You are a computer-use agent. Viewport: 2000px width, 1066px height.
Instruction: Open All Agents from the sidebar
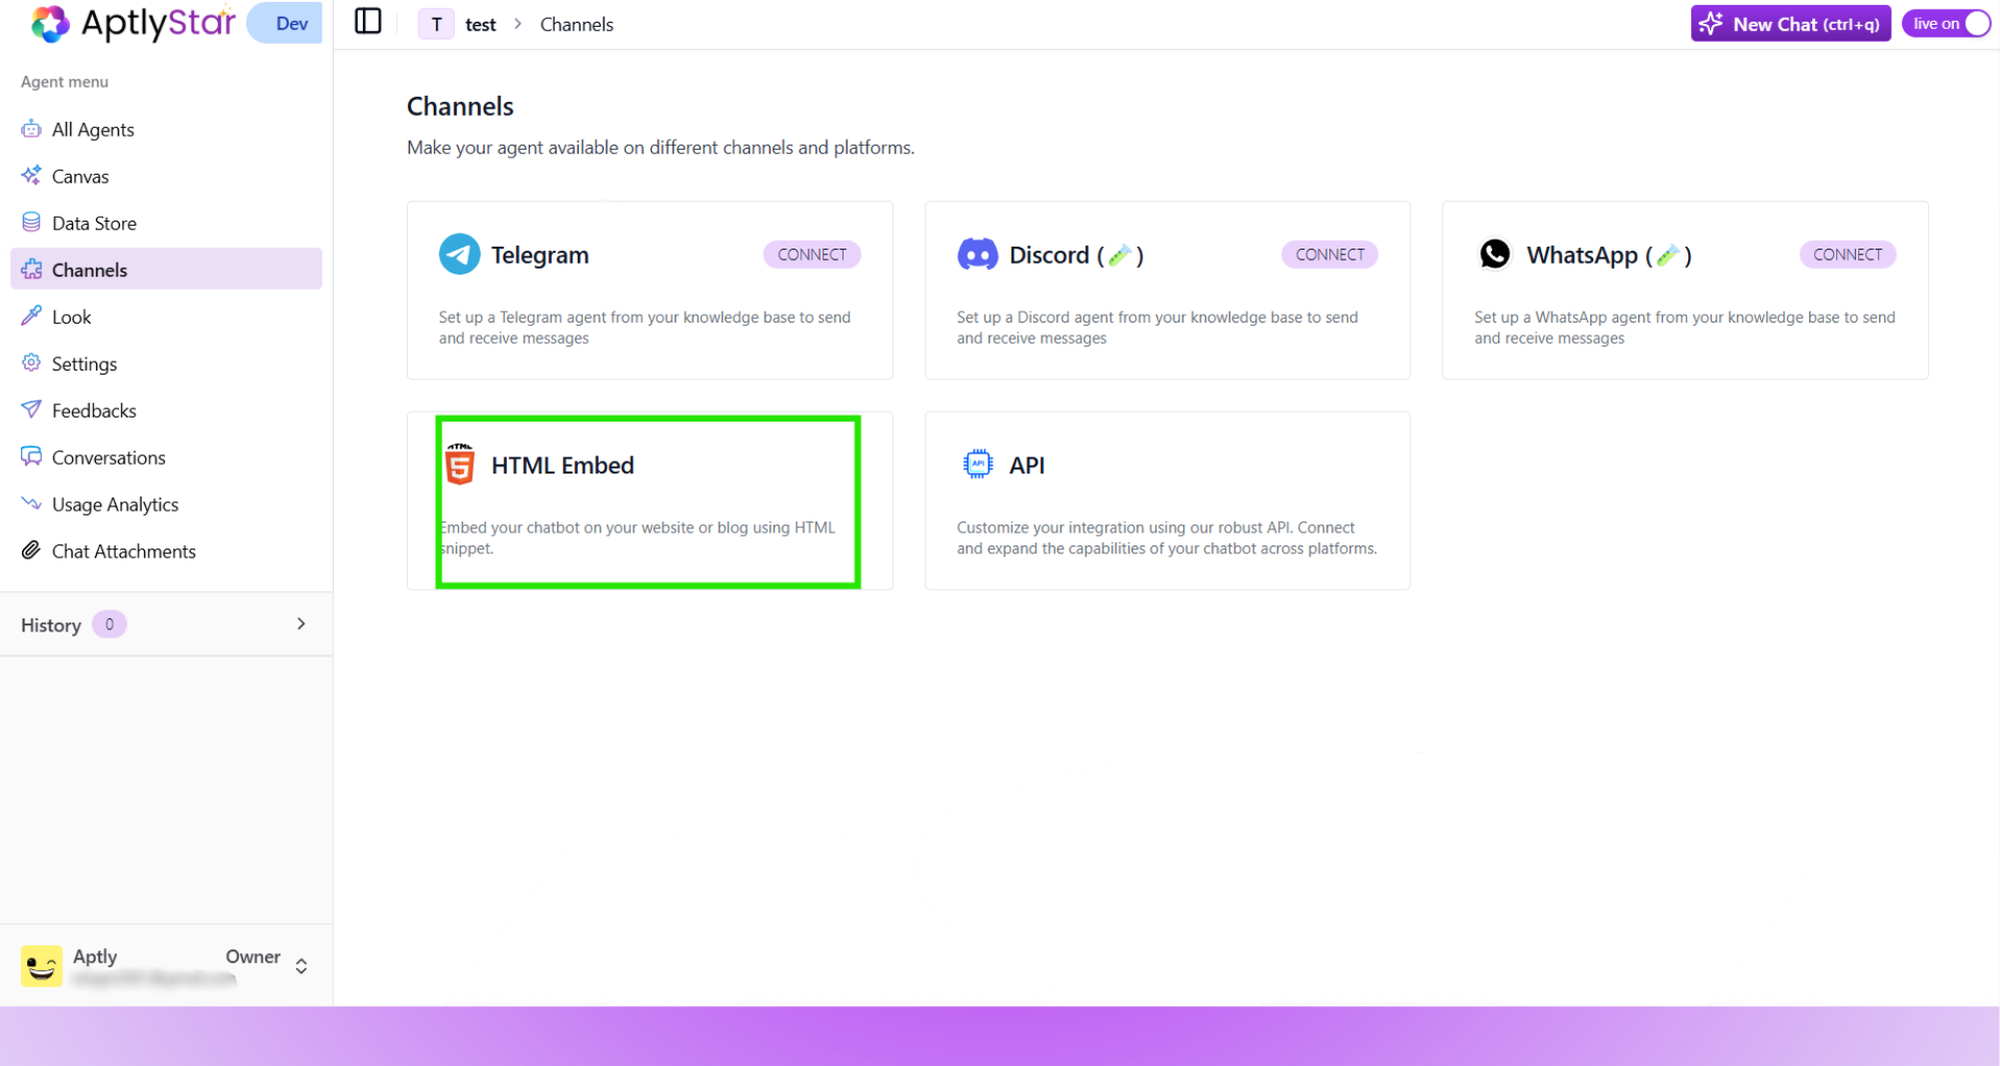[92, 129]
